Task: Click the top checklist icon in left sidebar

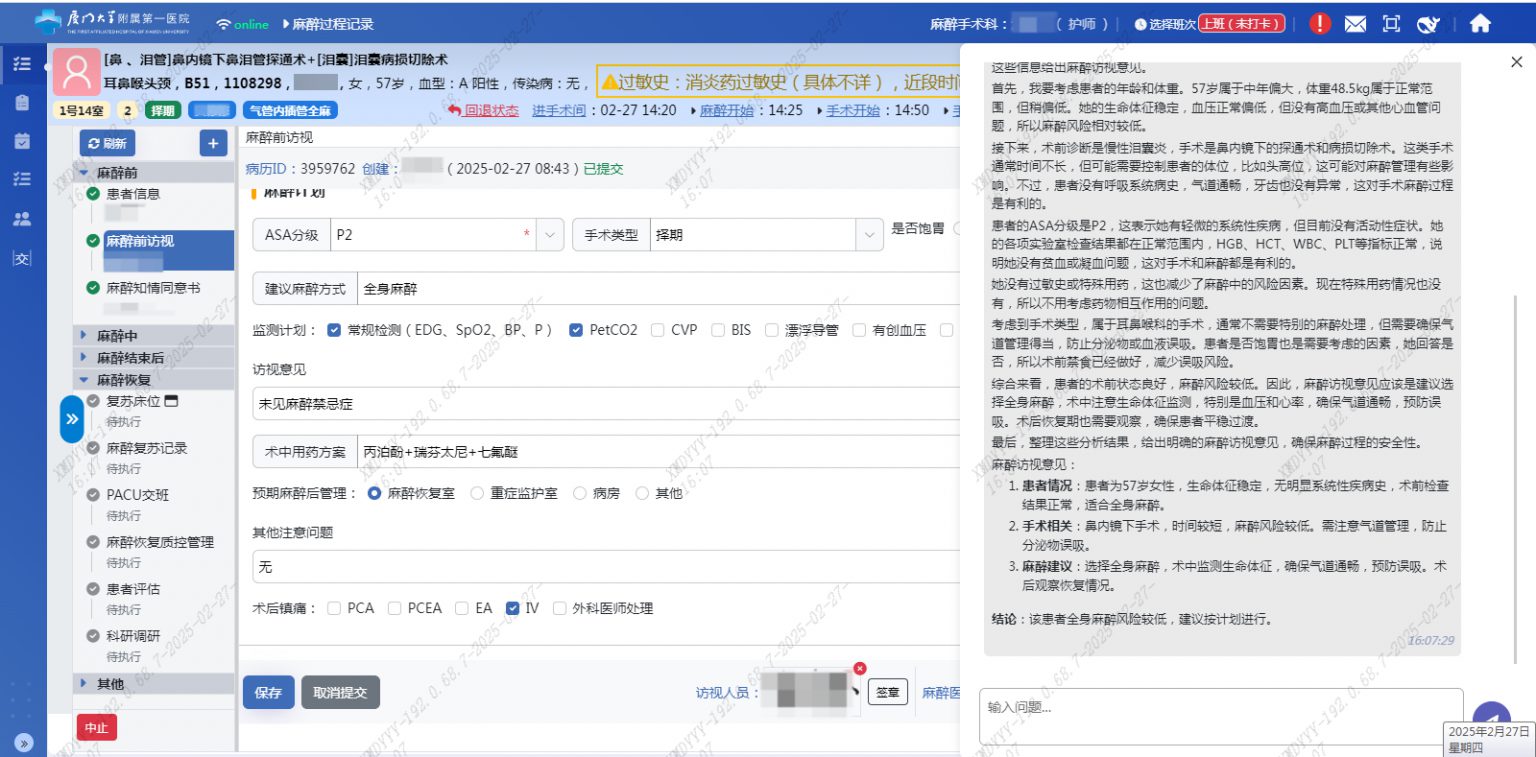Action: pos(22,63)
